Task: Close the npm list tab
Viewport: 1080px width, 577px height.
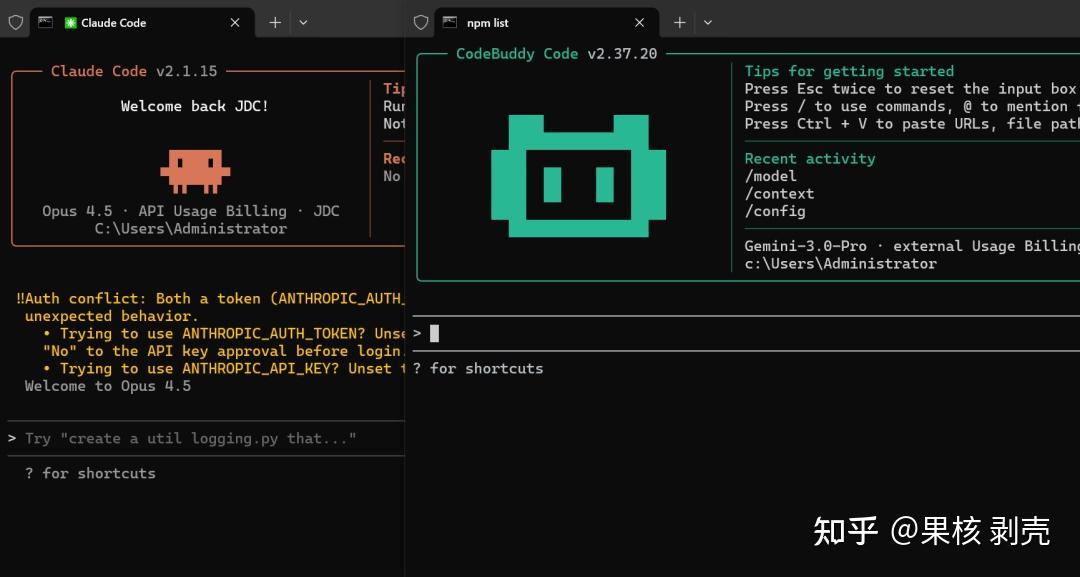Action: coord(639,23)
